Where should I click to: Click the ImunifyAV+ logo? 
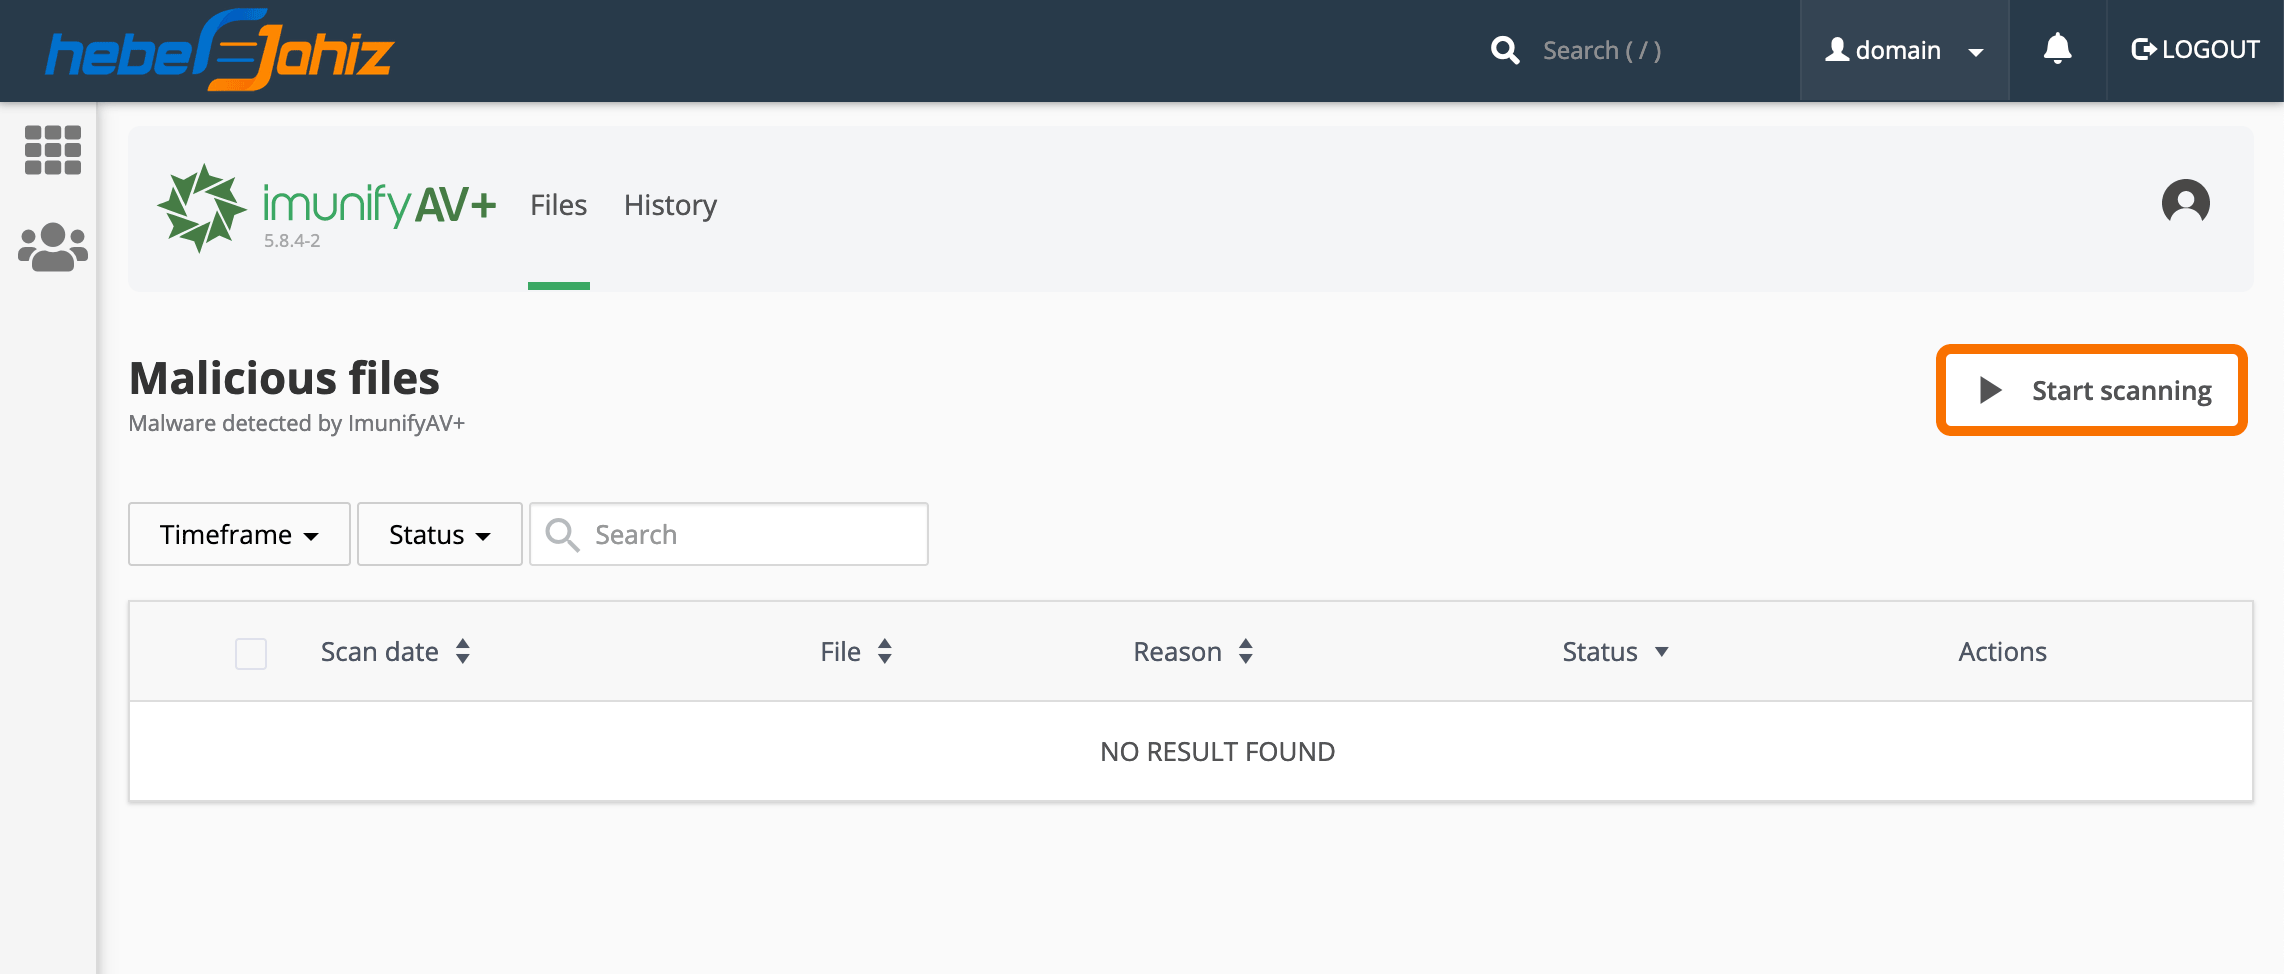[326, 208]
